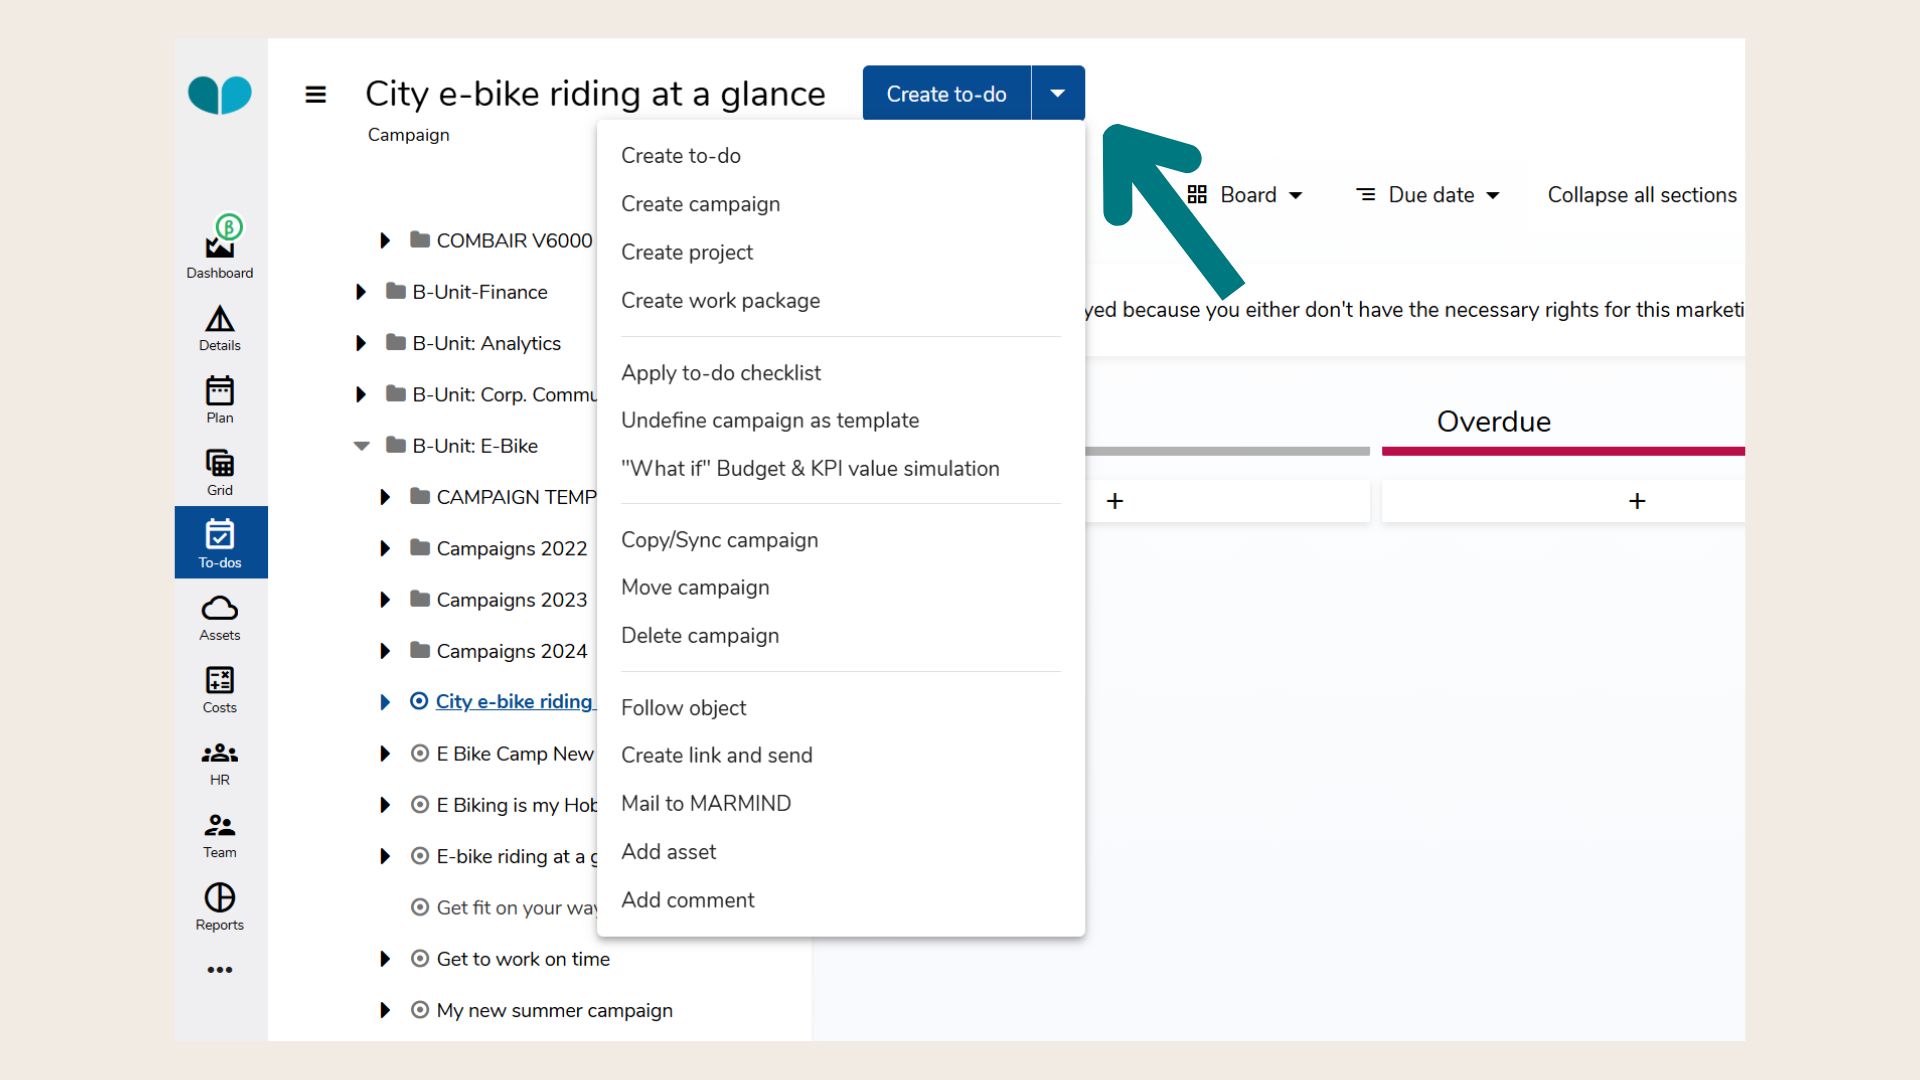Choose Copy/Sync campaign from menu
1920x1080 pixels.
pos(719,540)
